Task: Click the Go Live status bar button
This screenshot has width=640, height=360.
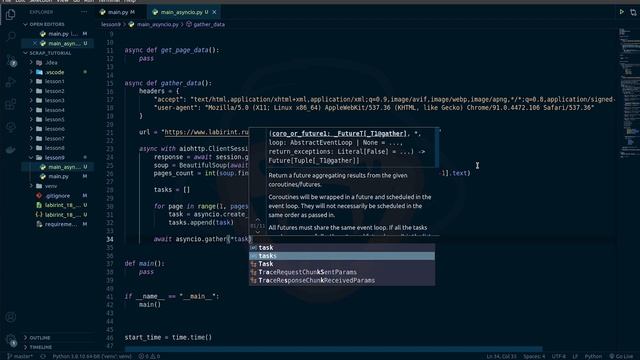Action: click(x=621, y=356)
